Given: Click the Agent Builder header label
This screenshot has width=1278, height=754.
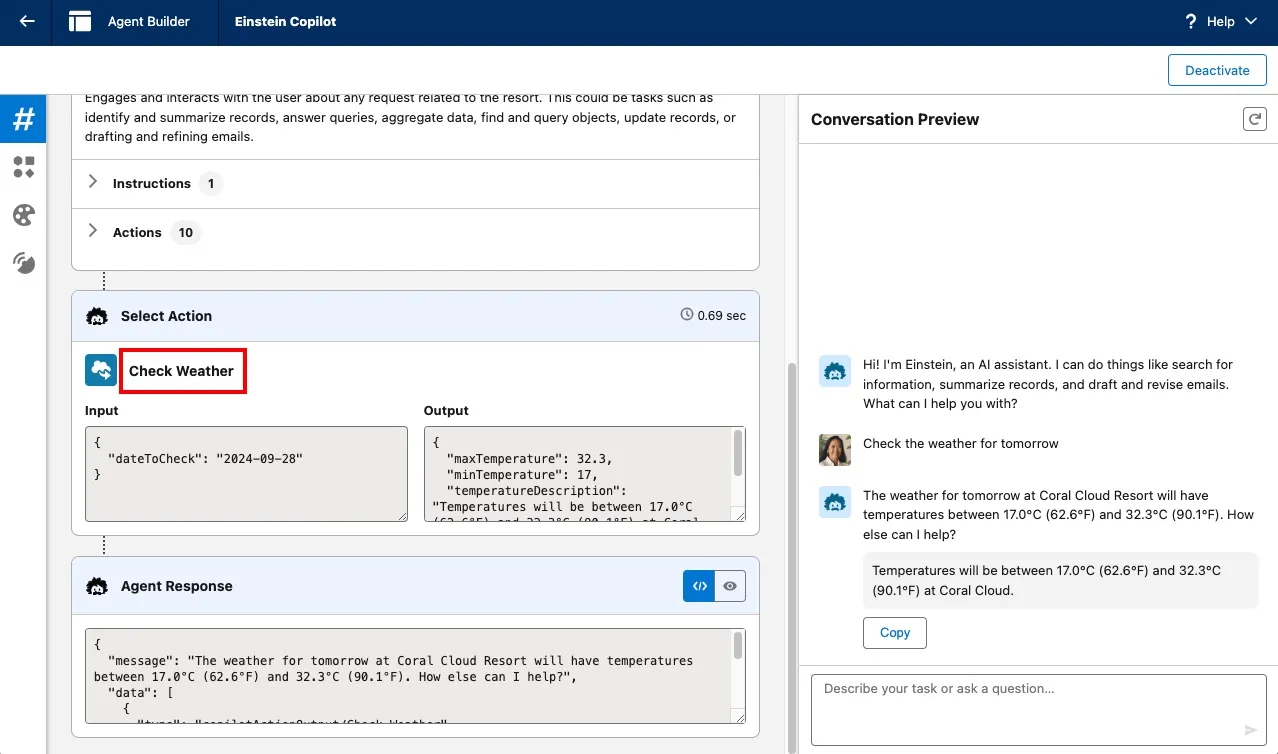Looking at the screenshot, I should point(148,21).
